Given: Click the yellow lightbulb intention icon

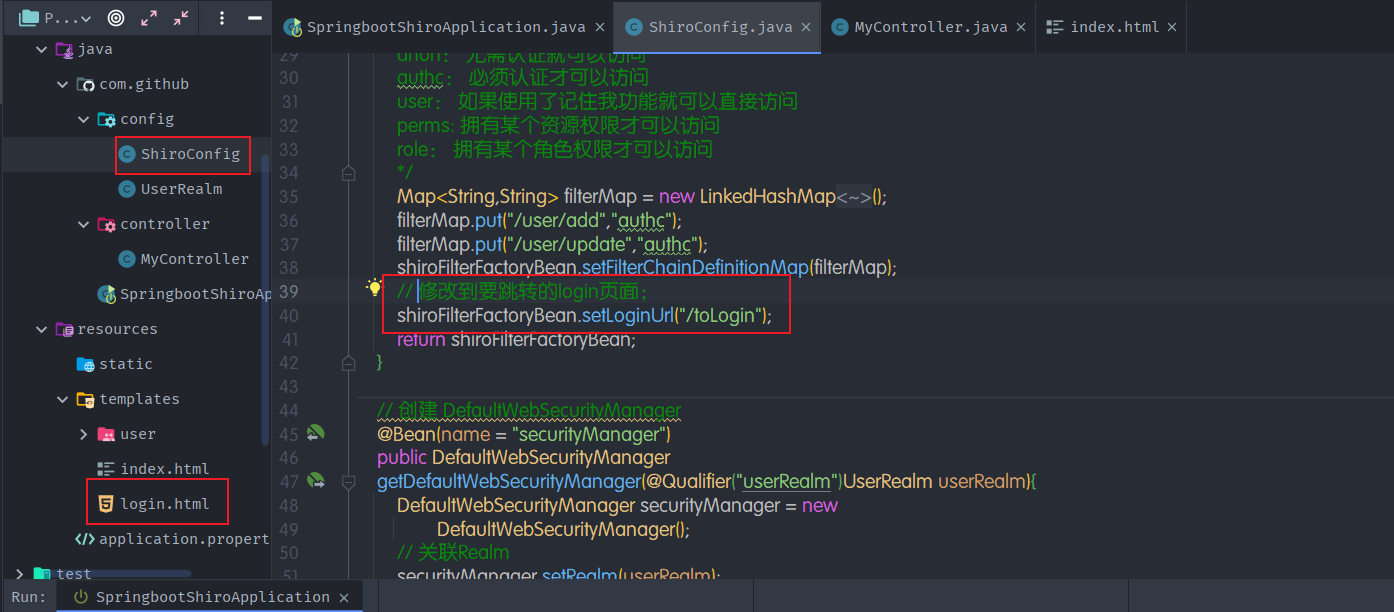Looking at the screenshot, I should tap(375, 288).
